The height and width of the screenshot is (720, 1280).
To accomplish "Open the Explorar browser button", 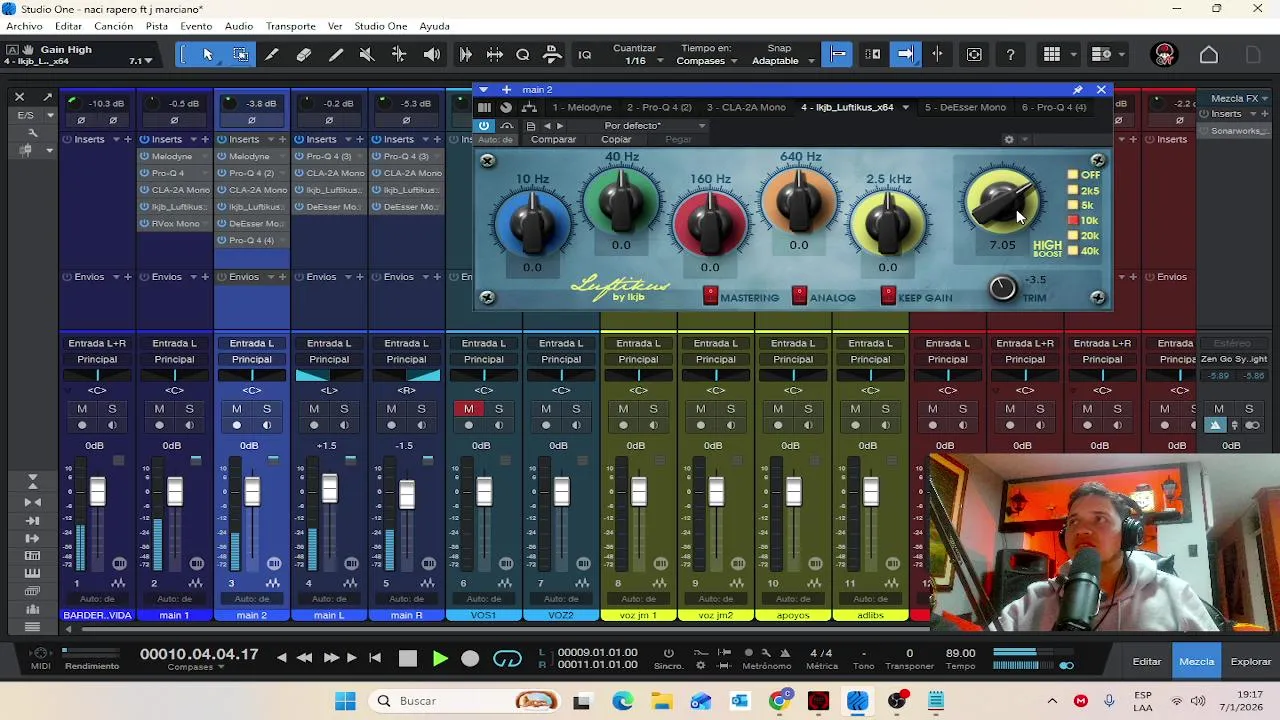I will tap(1251, 662).
